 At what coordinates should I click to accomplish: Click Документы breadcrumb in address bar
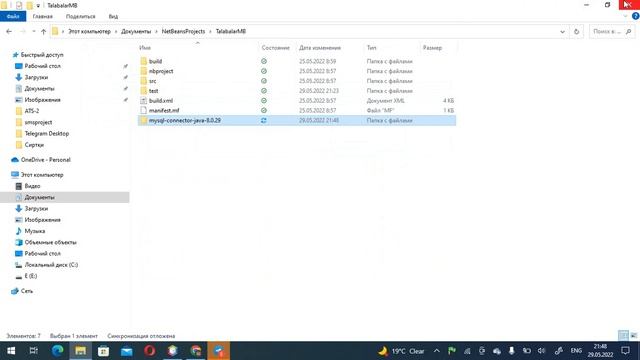136,31
